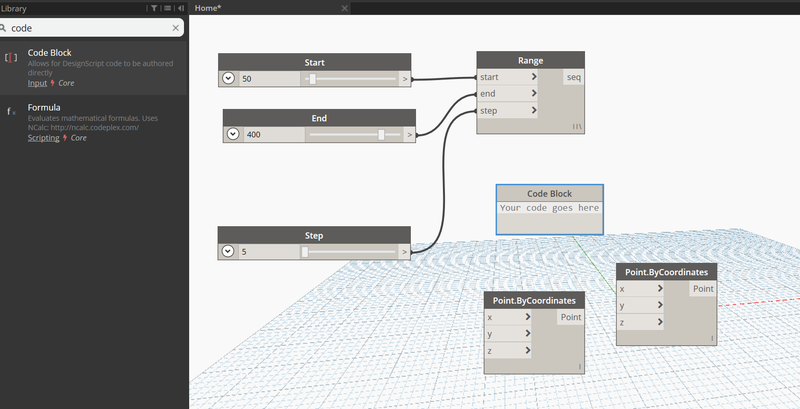Select upper-right Point.ByCoordinates node header

point(666,272)
